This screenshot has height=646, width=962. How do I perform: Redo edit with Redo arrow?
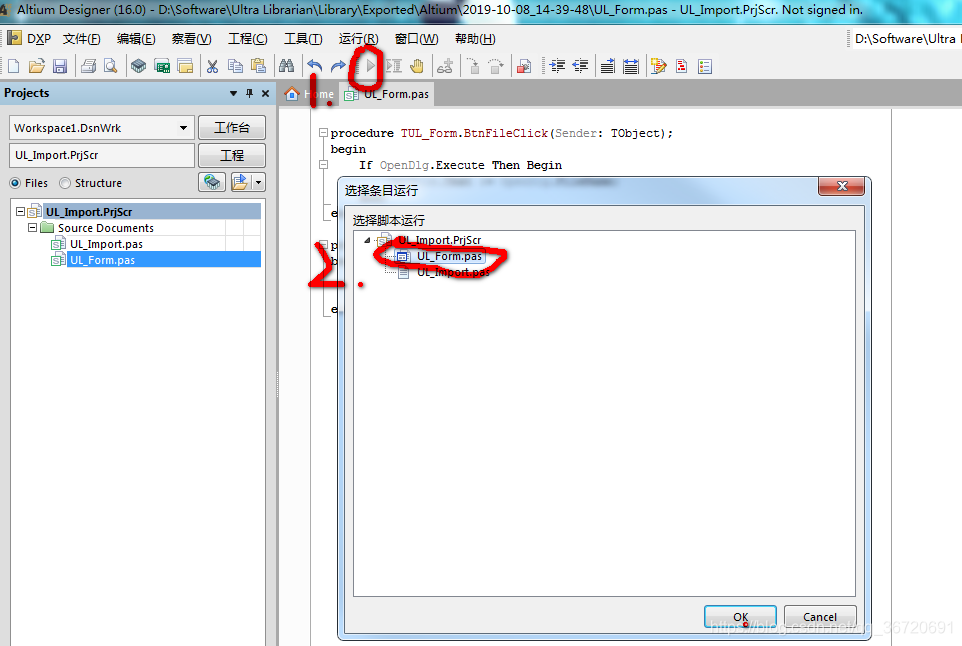click(x=338, y=66)
